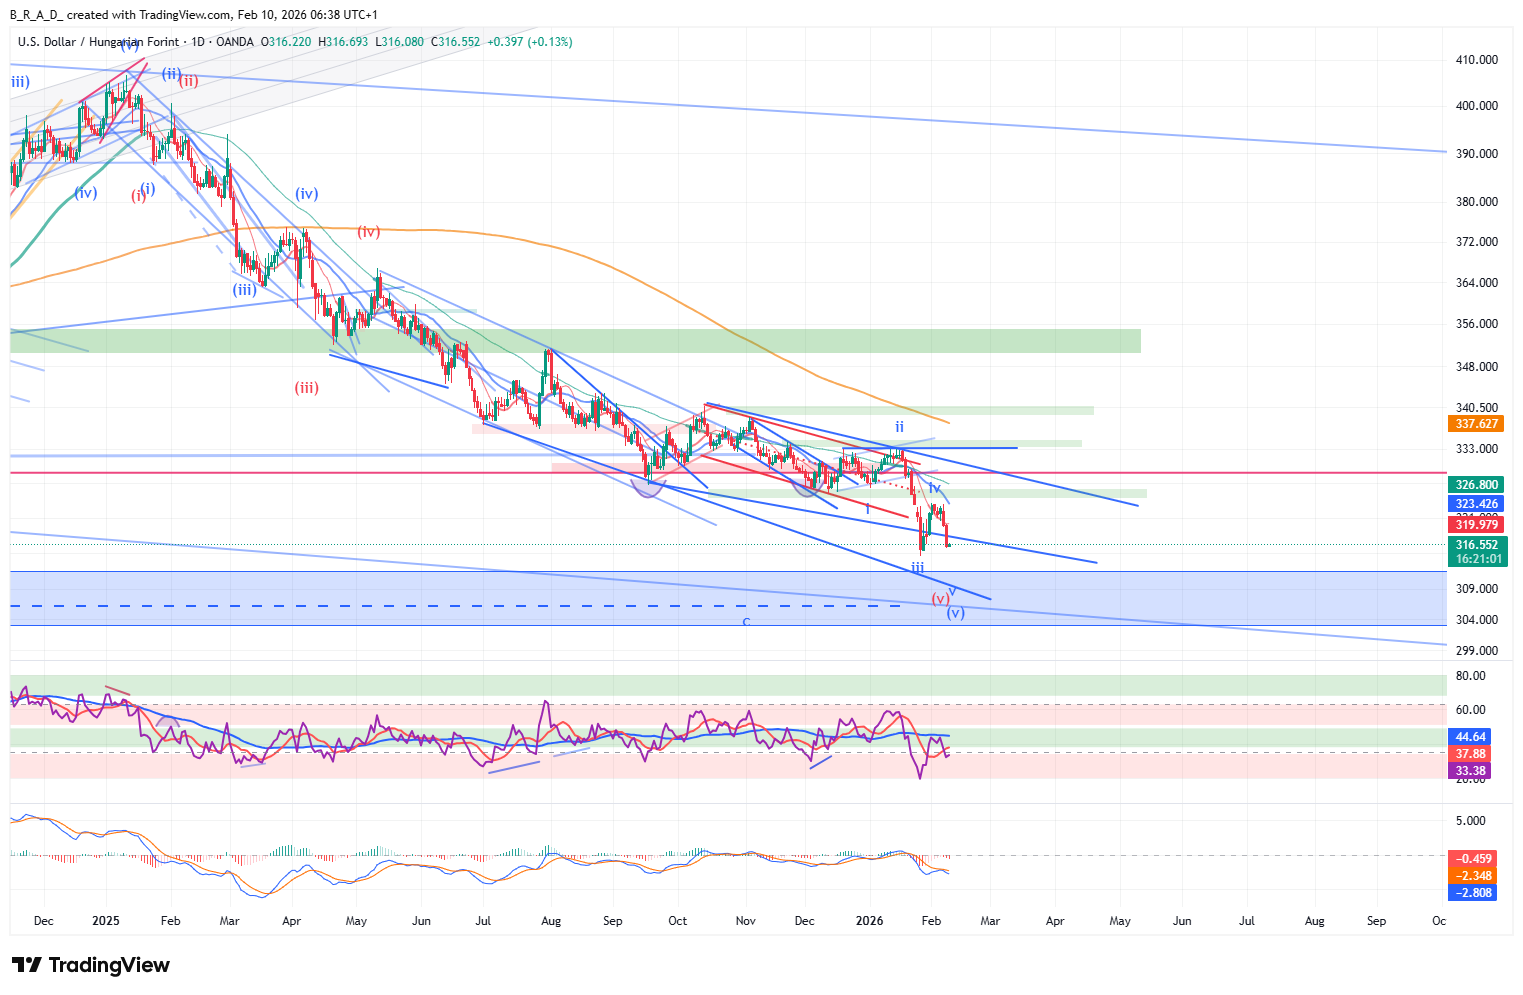Click the 2026 year marker on time axis
The height and width of the screenshot is (995, 1523).
[x=869, y=921]
